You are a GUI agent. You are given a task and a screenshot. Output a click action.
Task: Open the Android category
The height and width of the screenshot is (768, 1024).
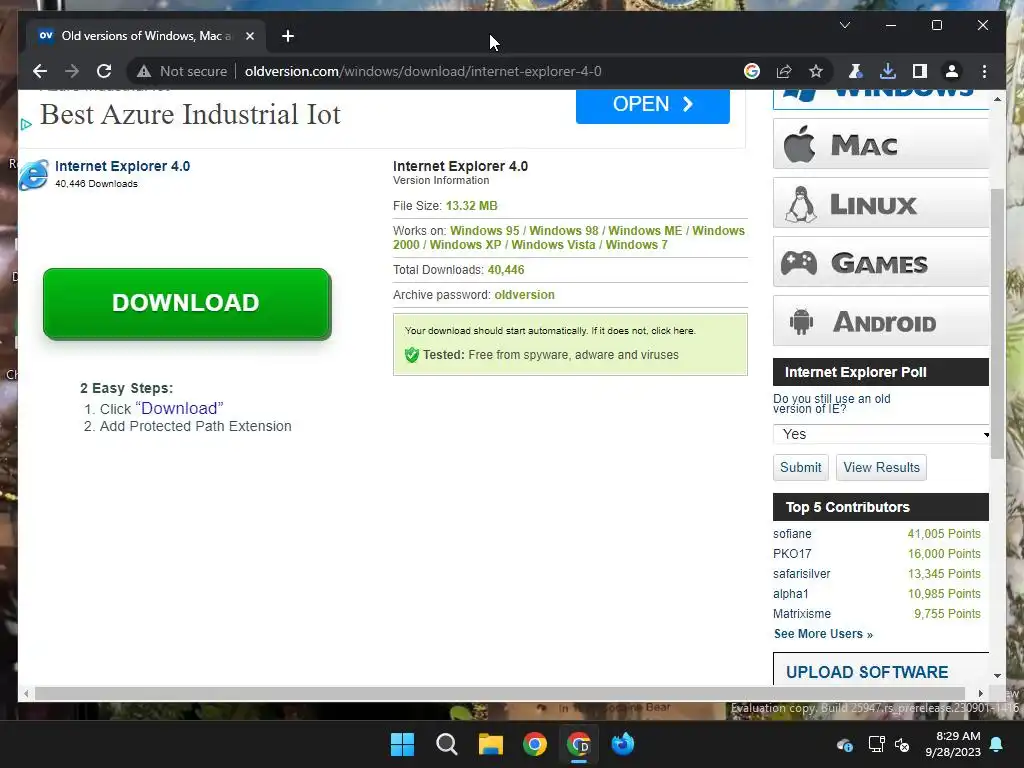[x=881, y=321]
